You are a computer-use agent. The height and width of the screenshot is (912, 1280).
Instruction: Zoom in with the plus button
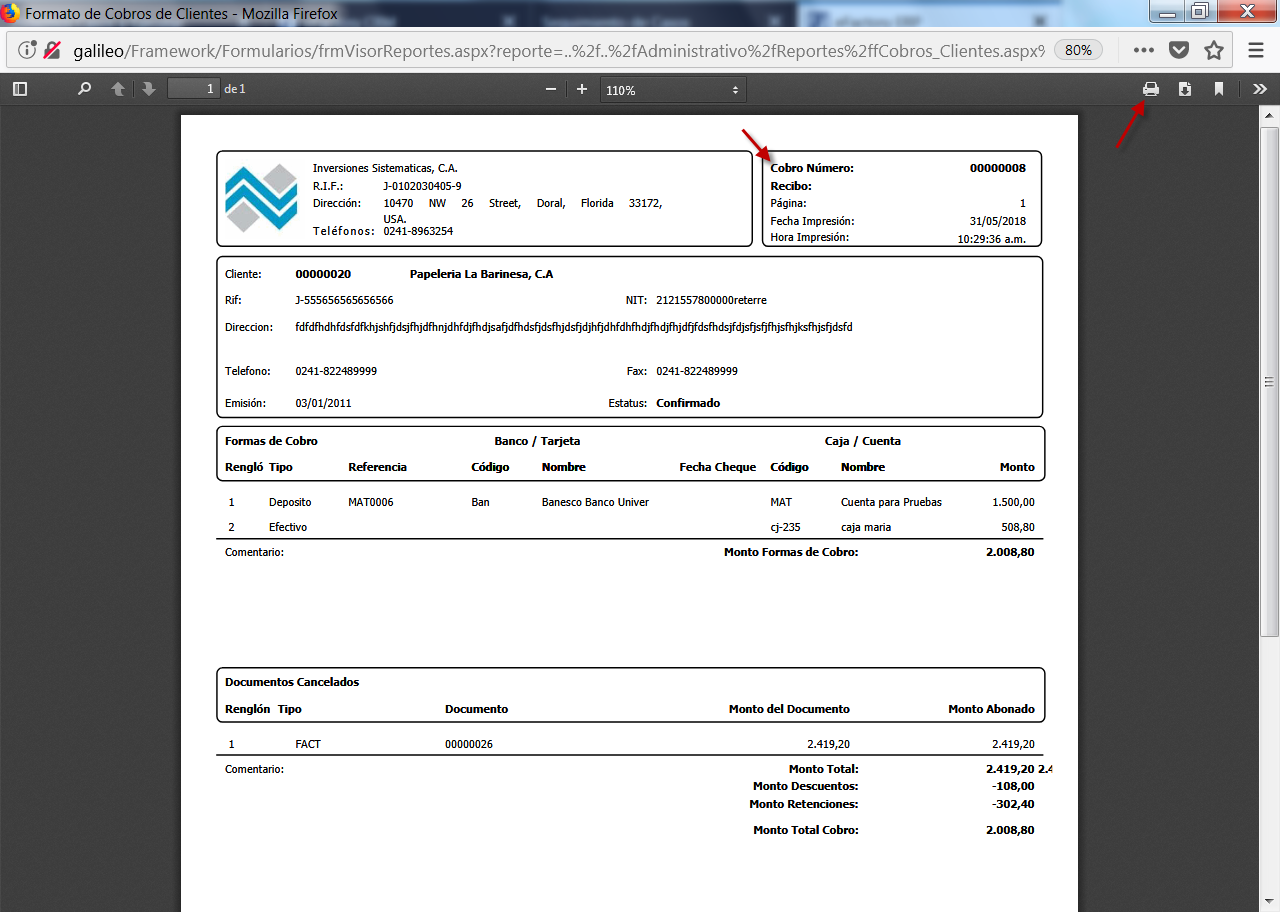point(582,89)
